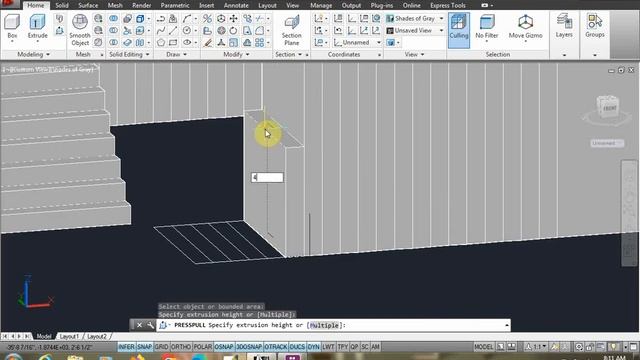The width and height of the screenshot is (640, 360).
Task: Open the Annotate ribbon tab
Action: point(236,5)
